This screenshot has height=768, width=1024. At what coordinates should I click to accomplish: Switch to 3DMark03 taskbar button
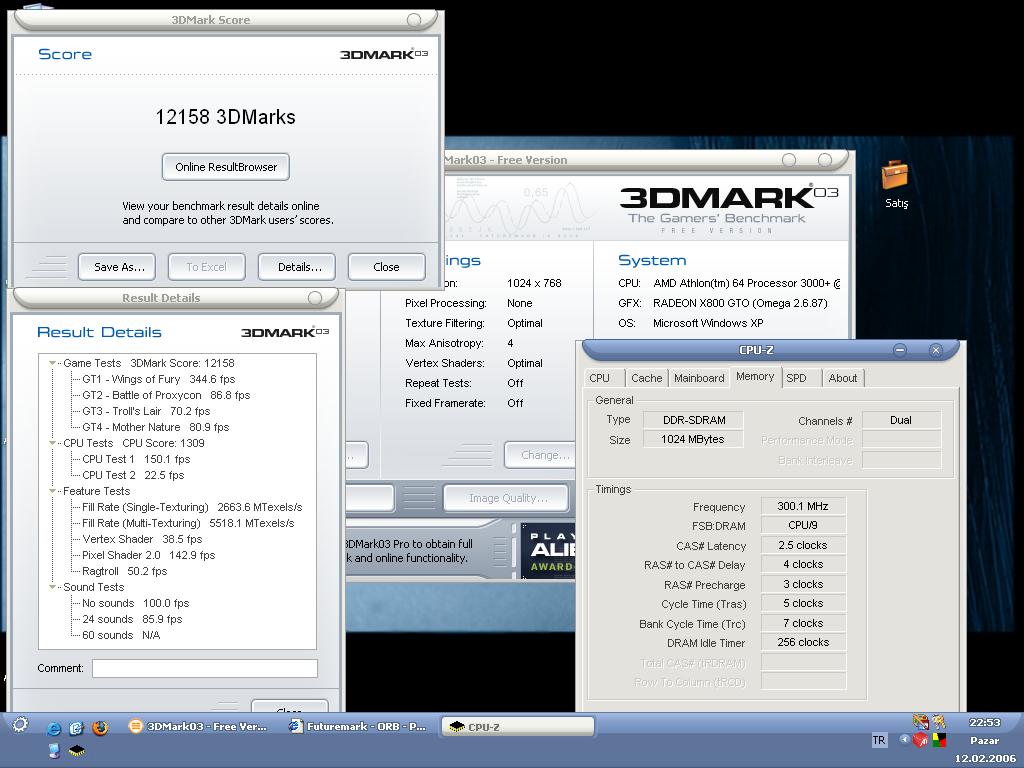199,726
